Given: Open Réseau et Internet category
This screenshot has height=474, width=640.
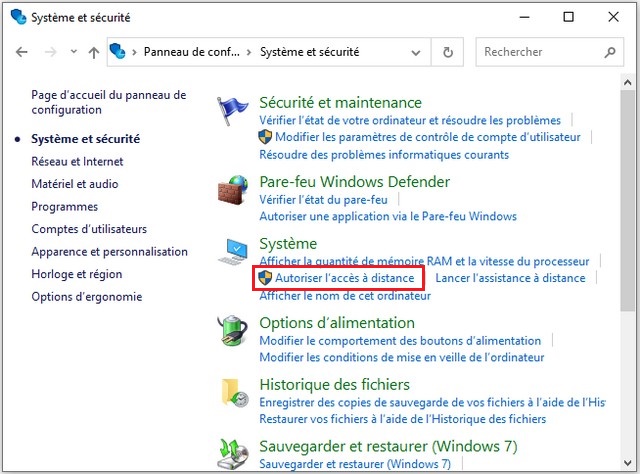Looking at the screenshot, I should 77,162.
